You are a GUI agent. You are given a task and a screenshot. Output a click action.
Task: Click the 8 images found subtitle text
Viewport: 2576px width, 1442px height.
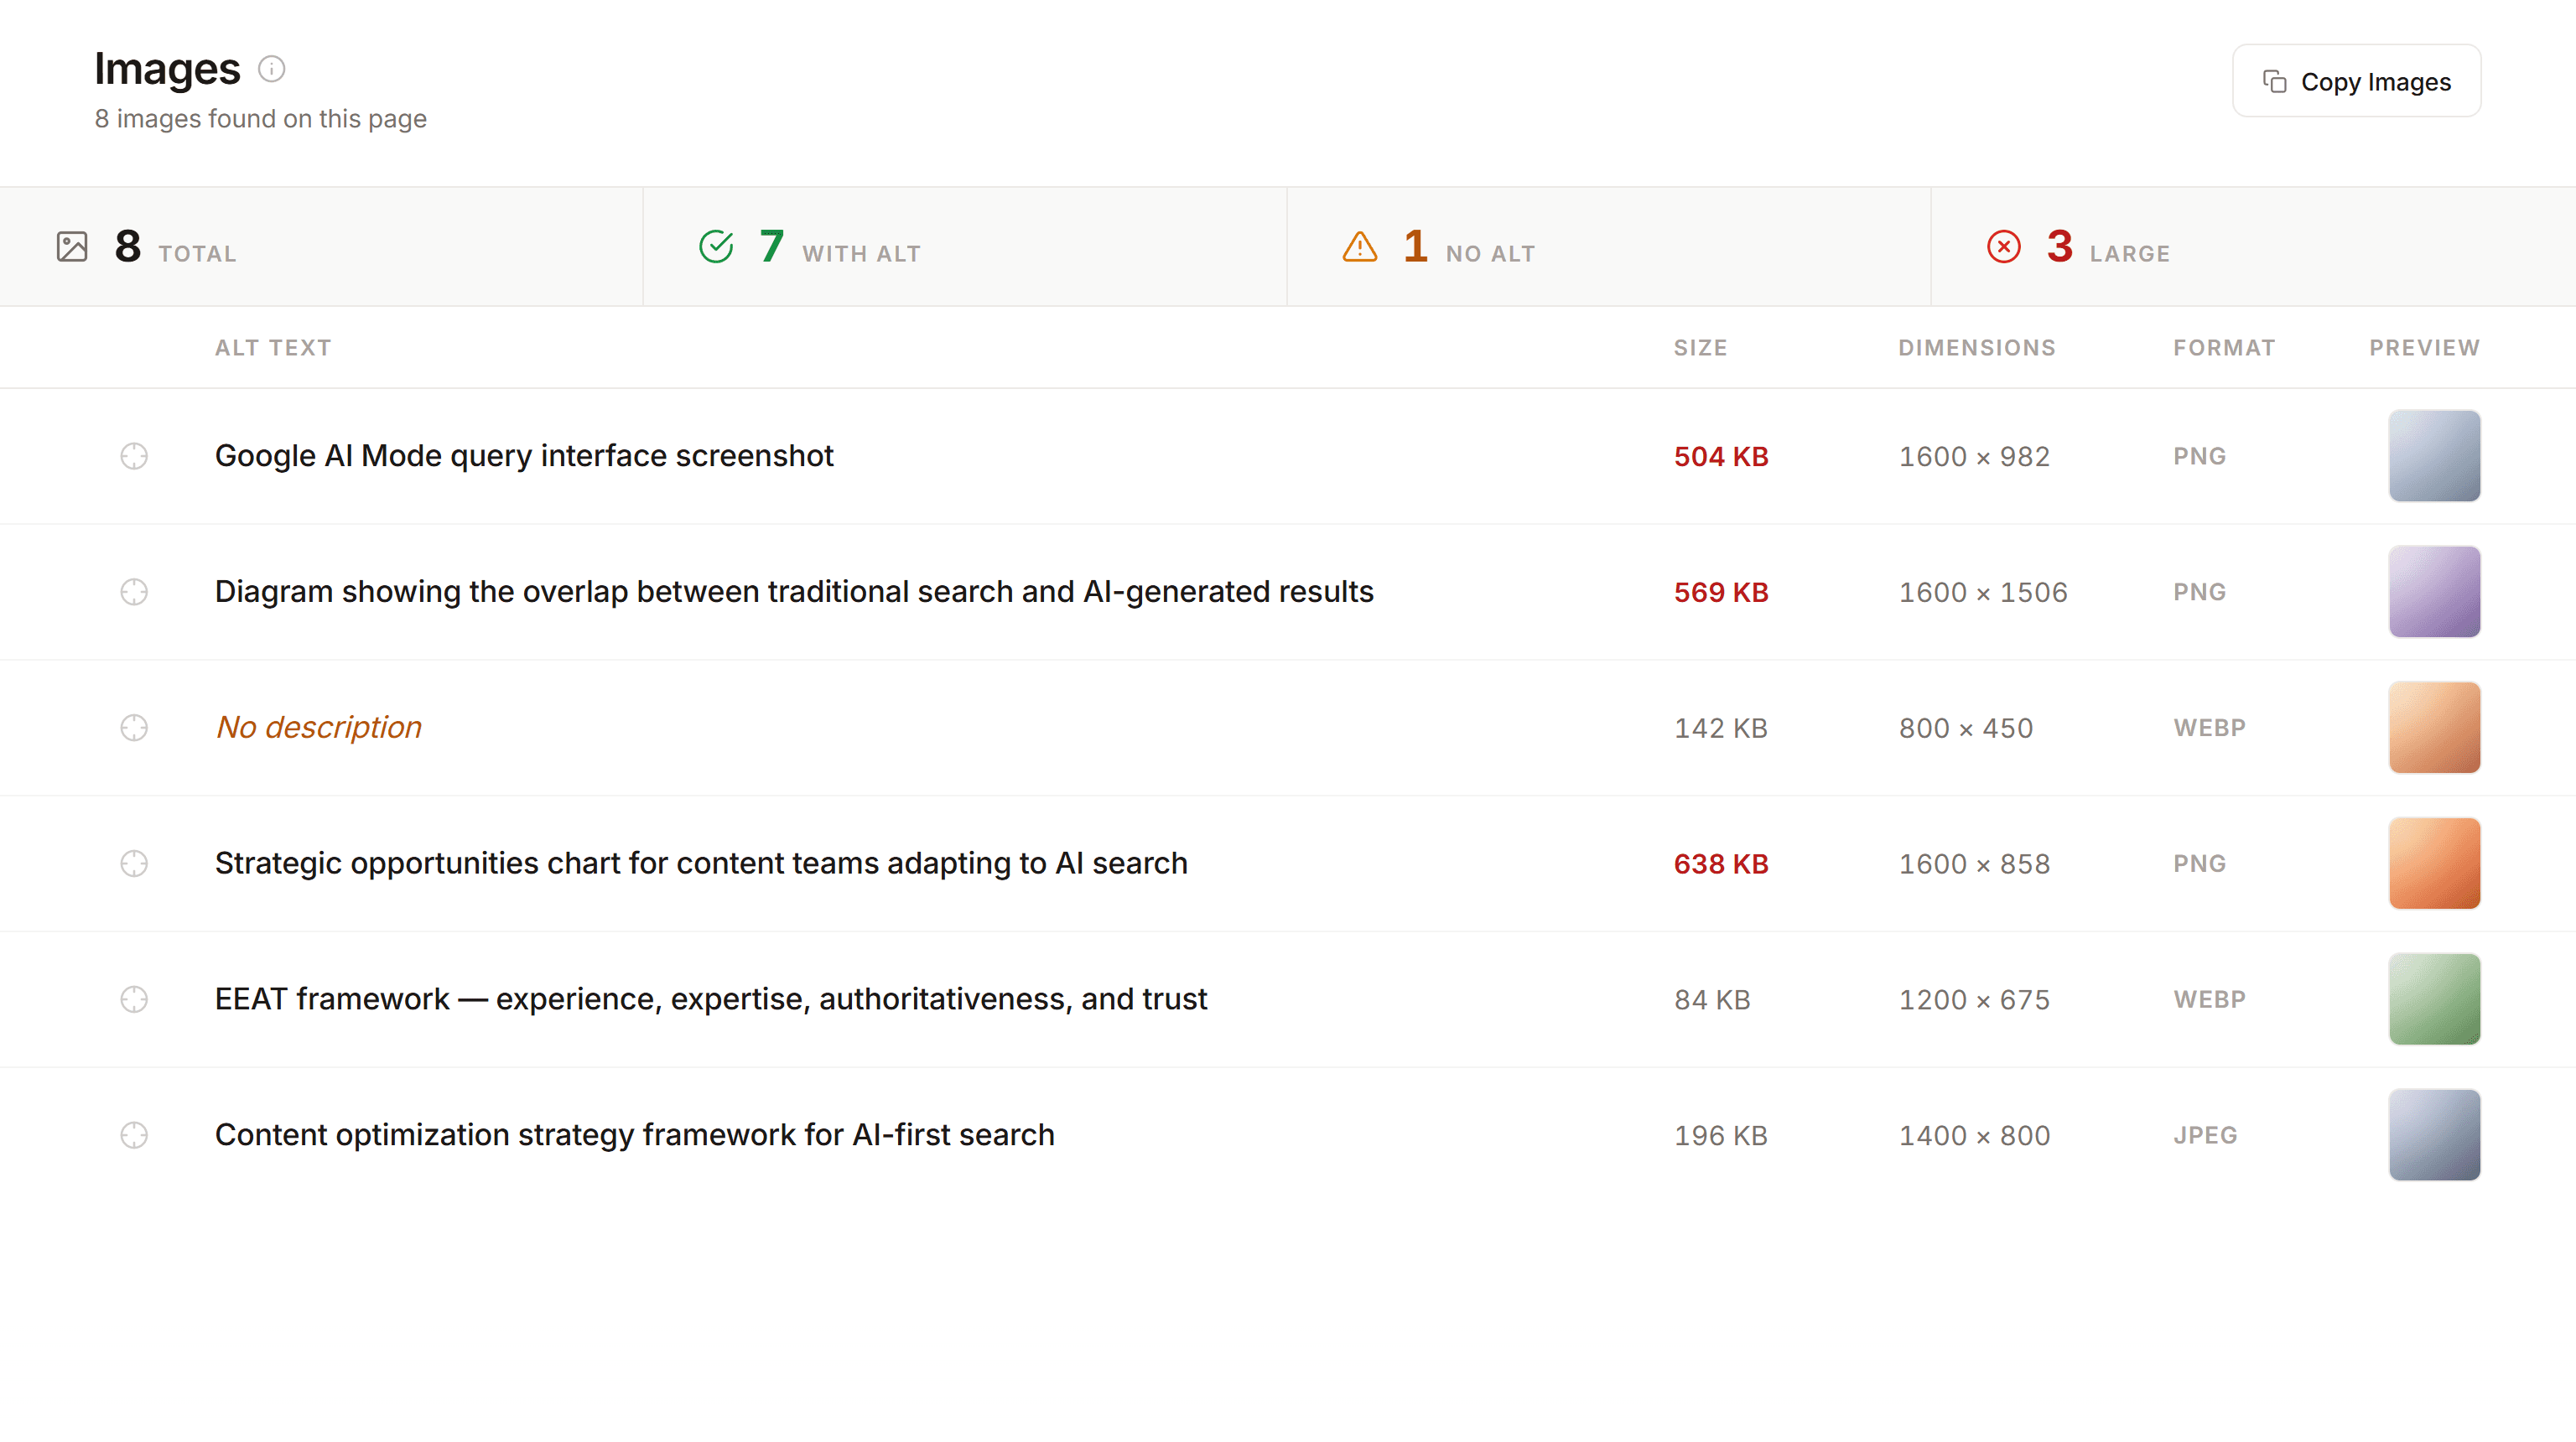(x=260, y=119)
